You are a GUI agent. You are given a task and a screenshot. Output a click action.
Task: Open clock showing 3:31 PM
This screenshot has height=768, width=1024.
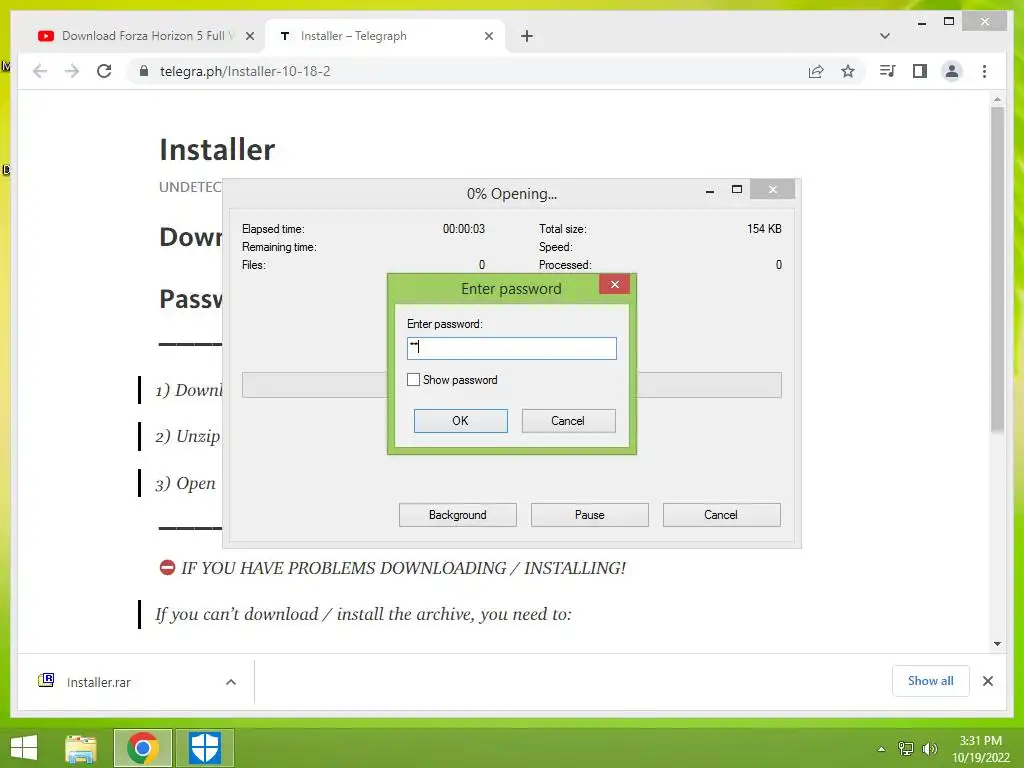(980, 749)
